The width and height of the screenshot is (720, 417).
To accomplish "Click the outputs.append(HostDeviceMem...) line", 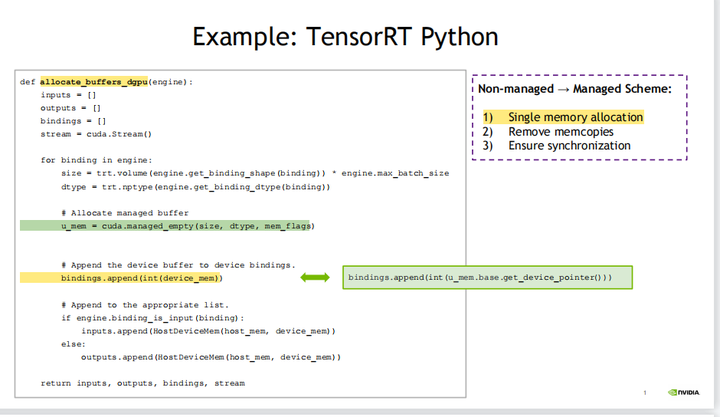I will tap(211, 357).
